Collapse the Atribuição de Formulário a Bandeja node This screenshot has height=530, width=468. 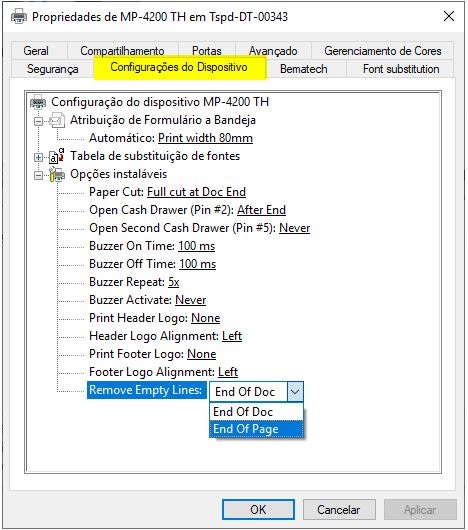pos(39,121)
